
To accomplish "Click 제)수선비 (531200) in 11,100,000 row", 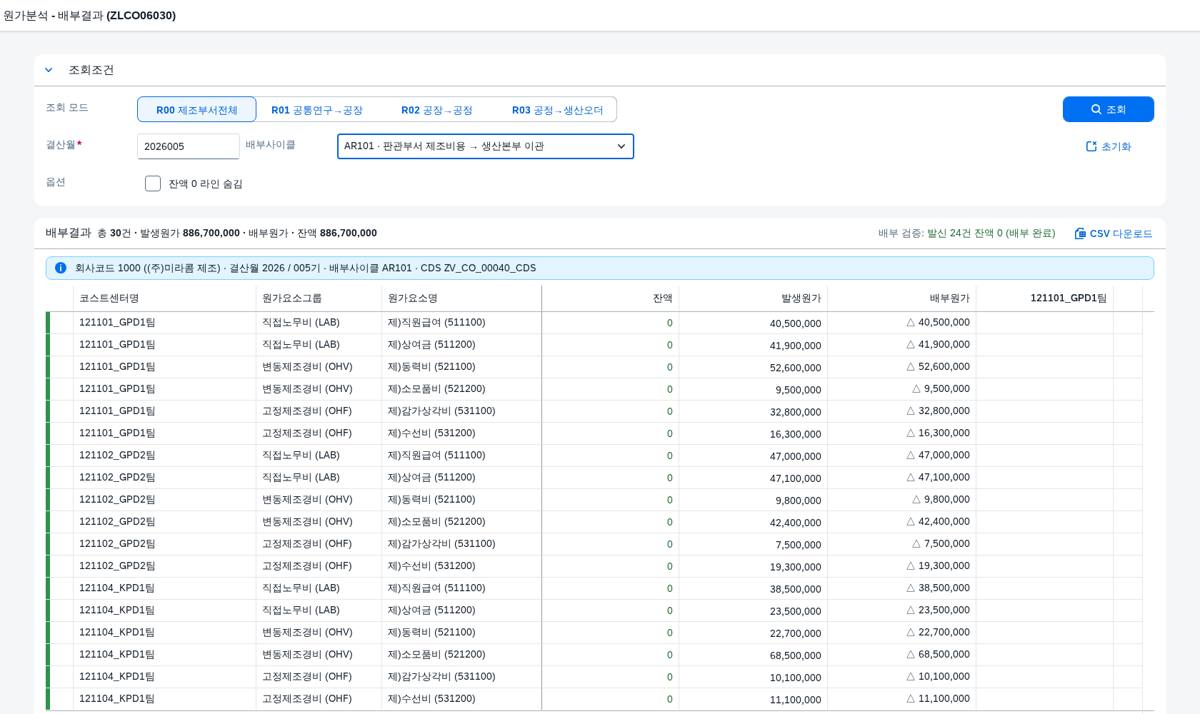I will tap(431, 699).
